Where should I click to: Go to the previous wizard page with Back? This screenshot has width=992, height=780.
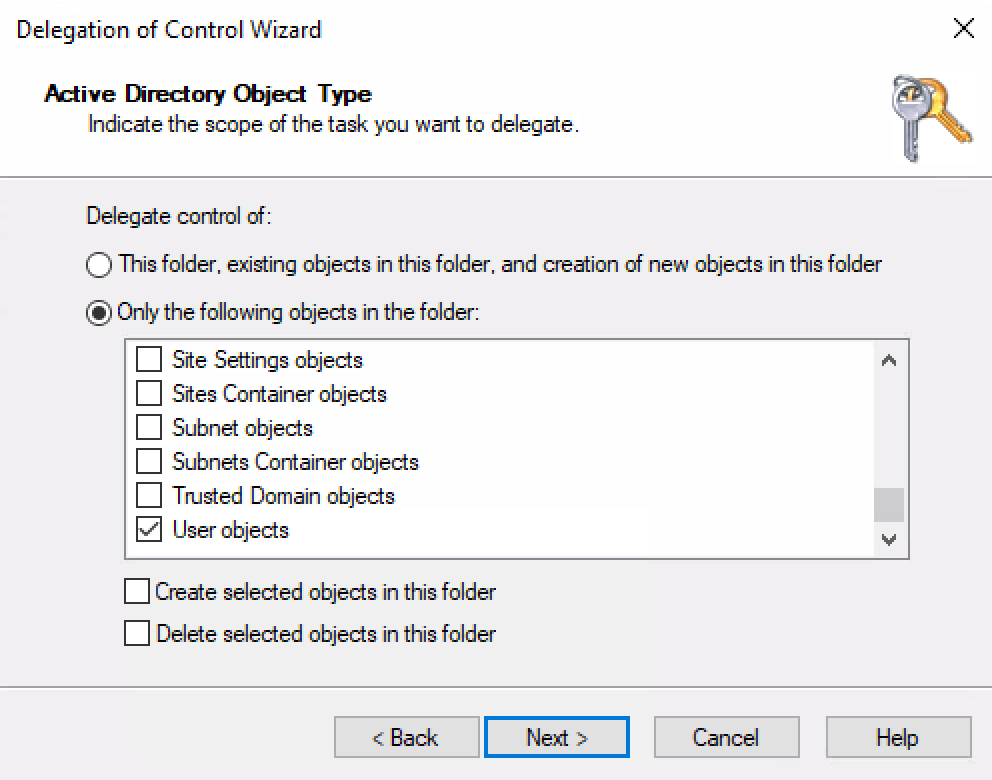(x=407, y=737)
